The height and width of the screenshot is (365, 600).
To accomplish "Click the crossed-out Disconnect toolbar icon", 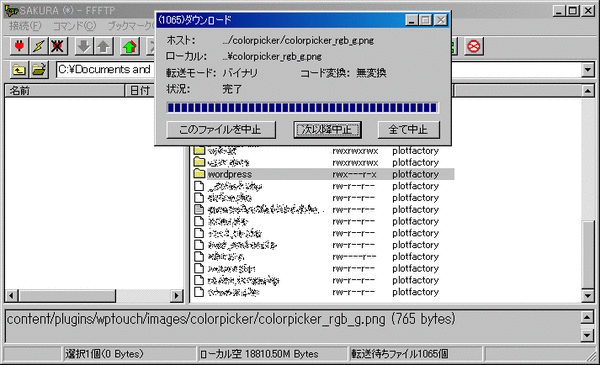I will click(58, 47).
